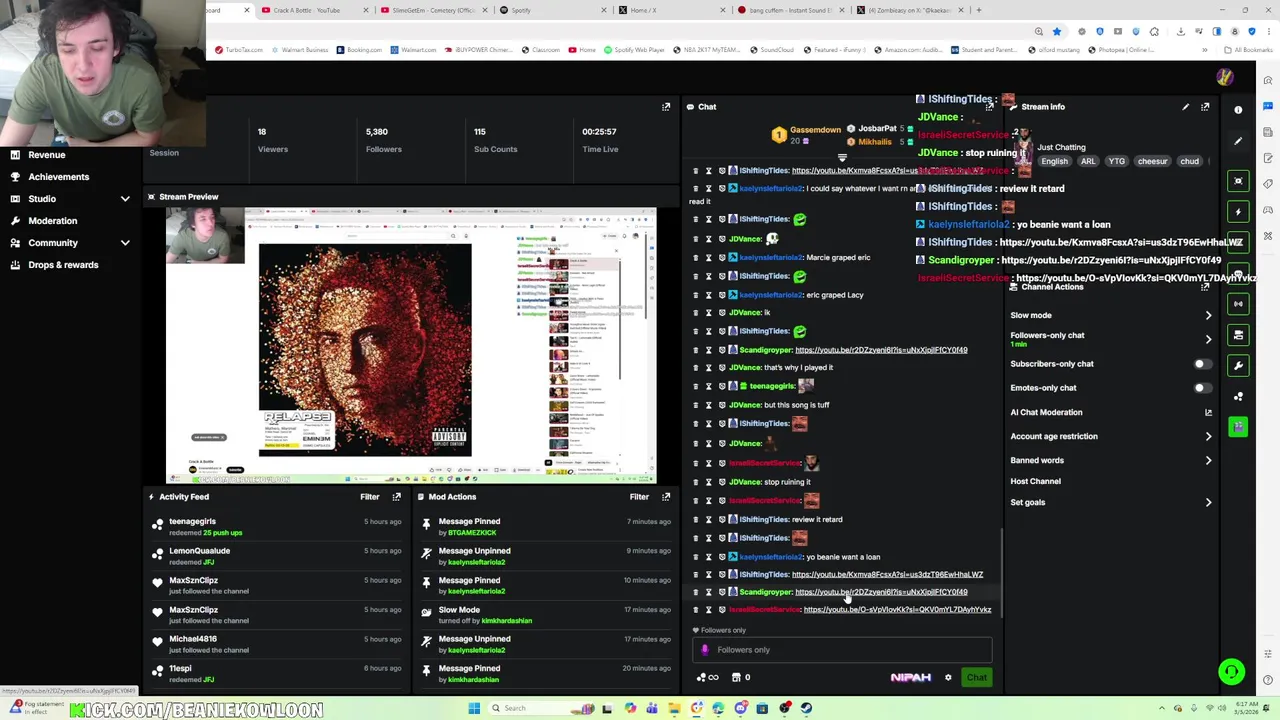Click the cheesur stream tag
Image resolution: width=1280 pixels, height=720 pixels.
[1152, 162]
